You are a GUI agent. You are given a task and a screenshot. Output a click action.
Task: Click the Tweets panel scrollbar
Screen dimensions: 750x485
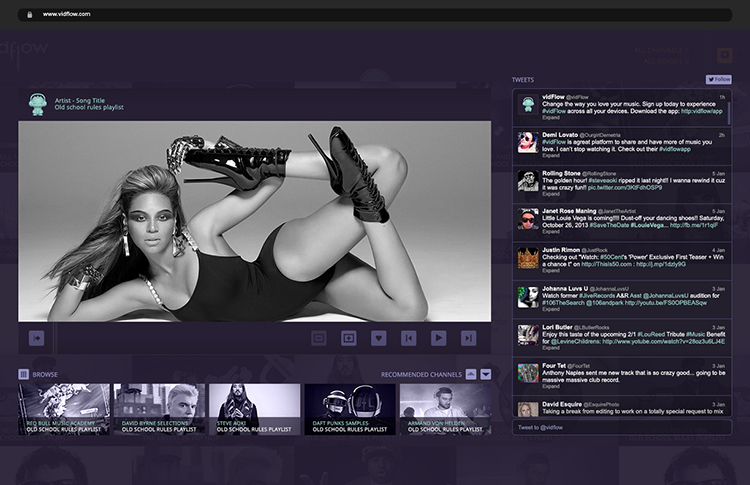tap(729, 112)
